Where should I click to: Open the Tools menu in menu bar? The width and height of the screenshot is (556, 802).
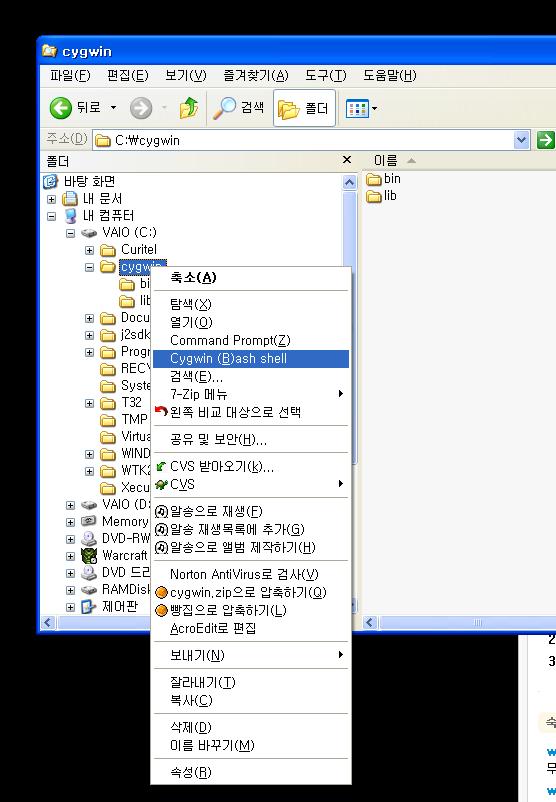point(326,76)
